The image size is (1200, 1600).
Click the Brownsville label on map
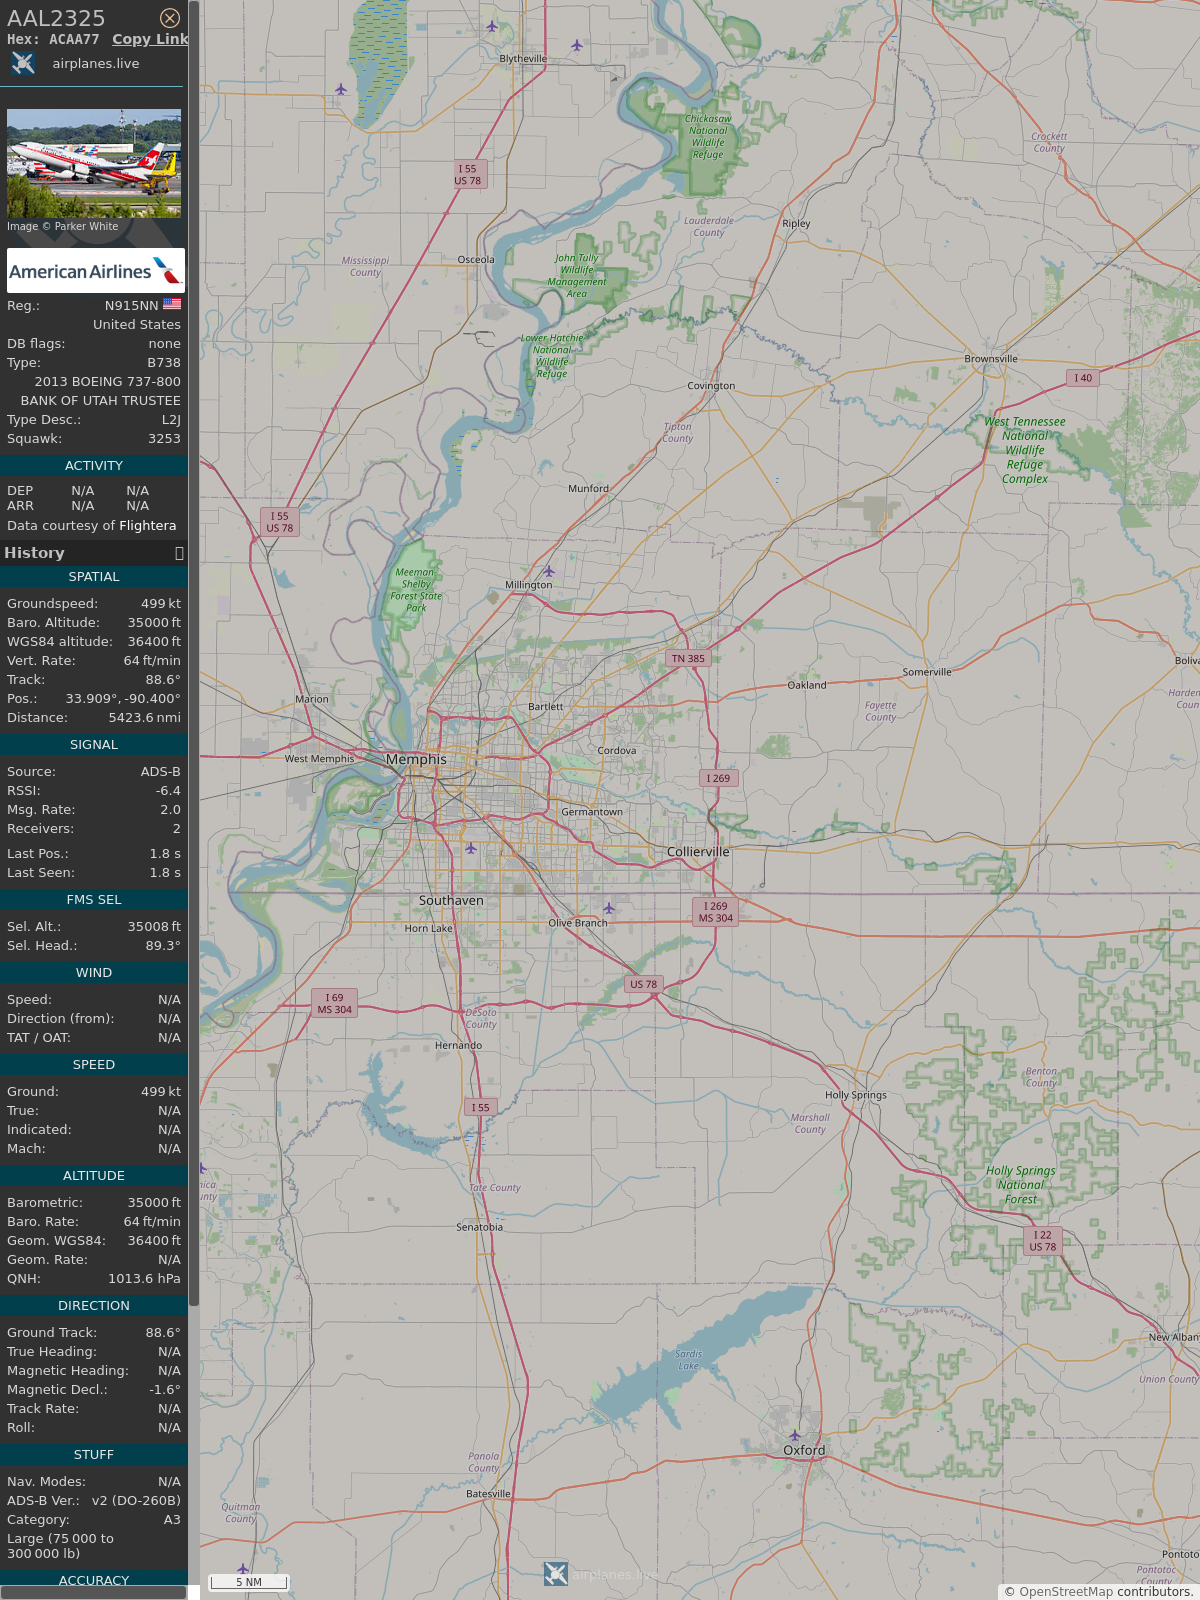tap(991, 358)
